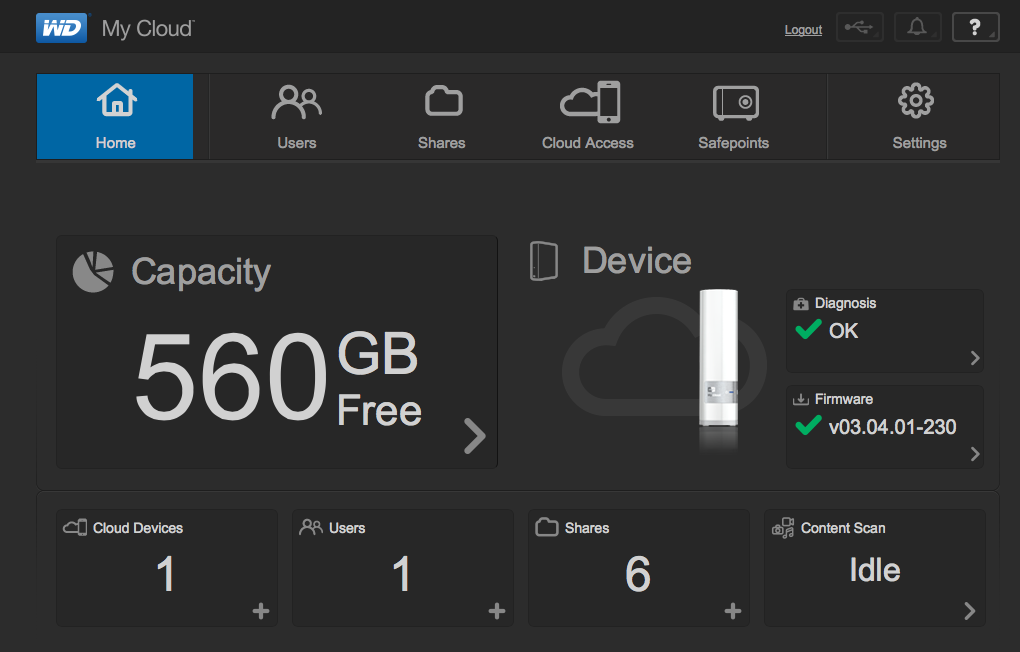Viewport: 1020px width, 652px height.
Task: Click the Capacity heading
Action: click(201, 272)
